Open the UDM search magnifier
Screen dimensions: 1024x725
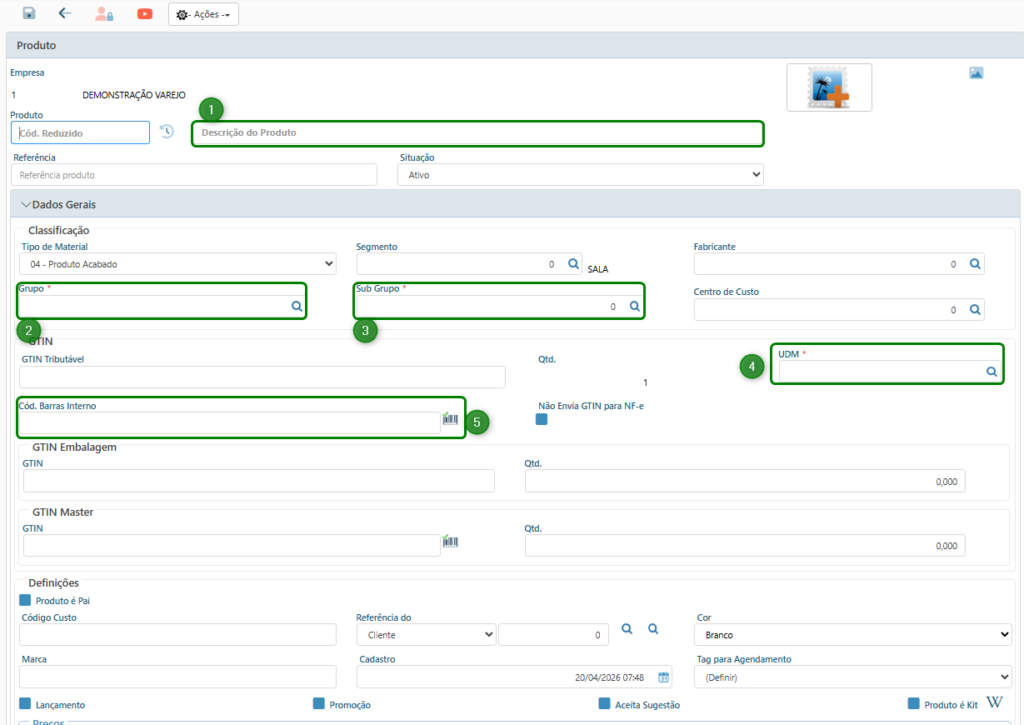point(991,371)
